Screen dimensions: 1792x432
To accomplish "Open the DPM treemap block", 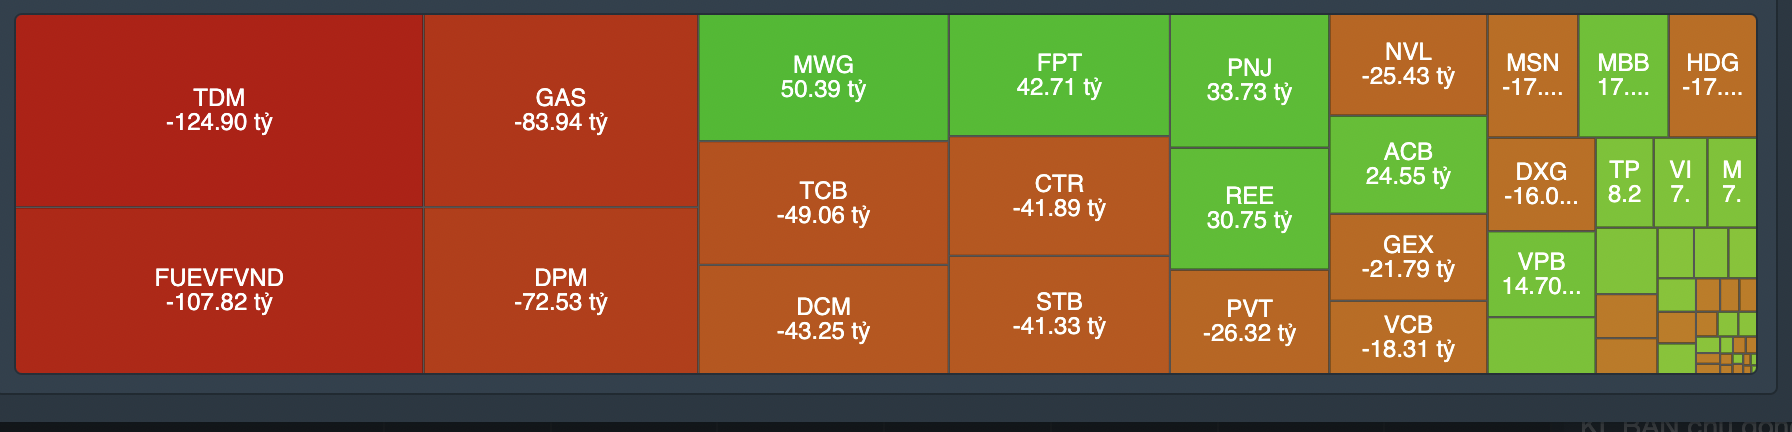I will [560, 290].
